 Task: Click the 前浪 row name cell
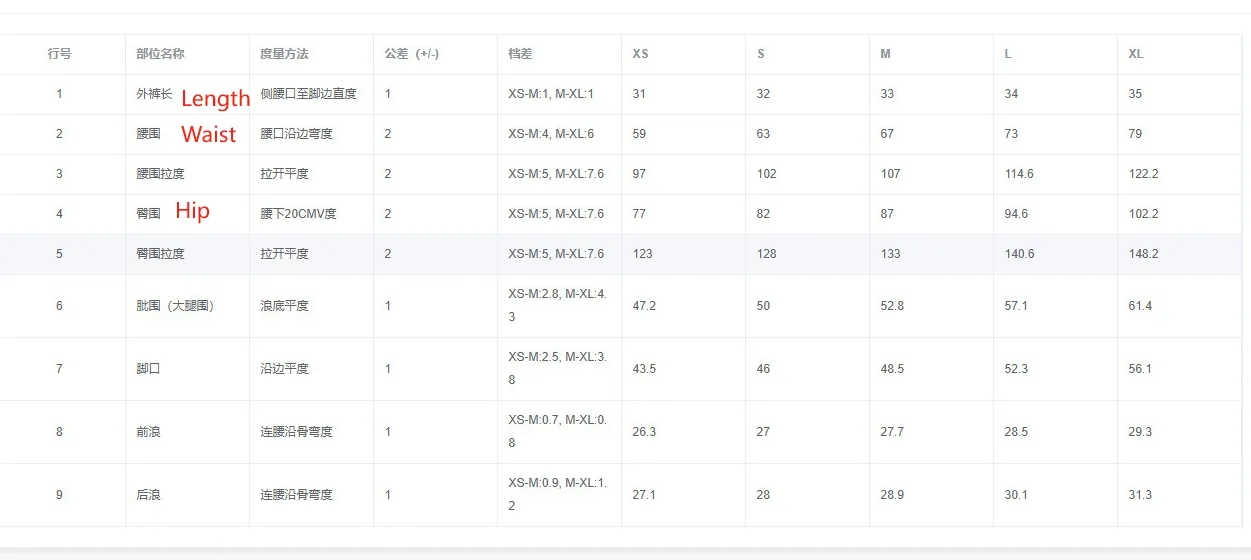point(148,432)
